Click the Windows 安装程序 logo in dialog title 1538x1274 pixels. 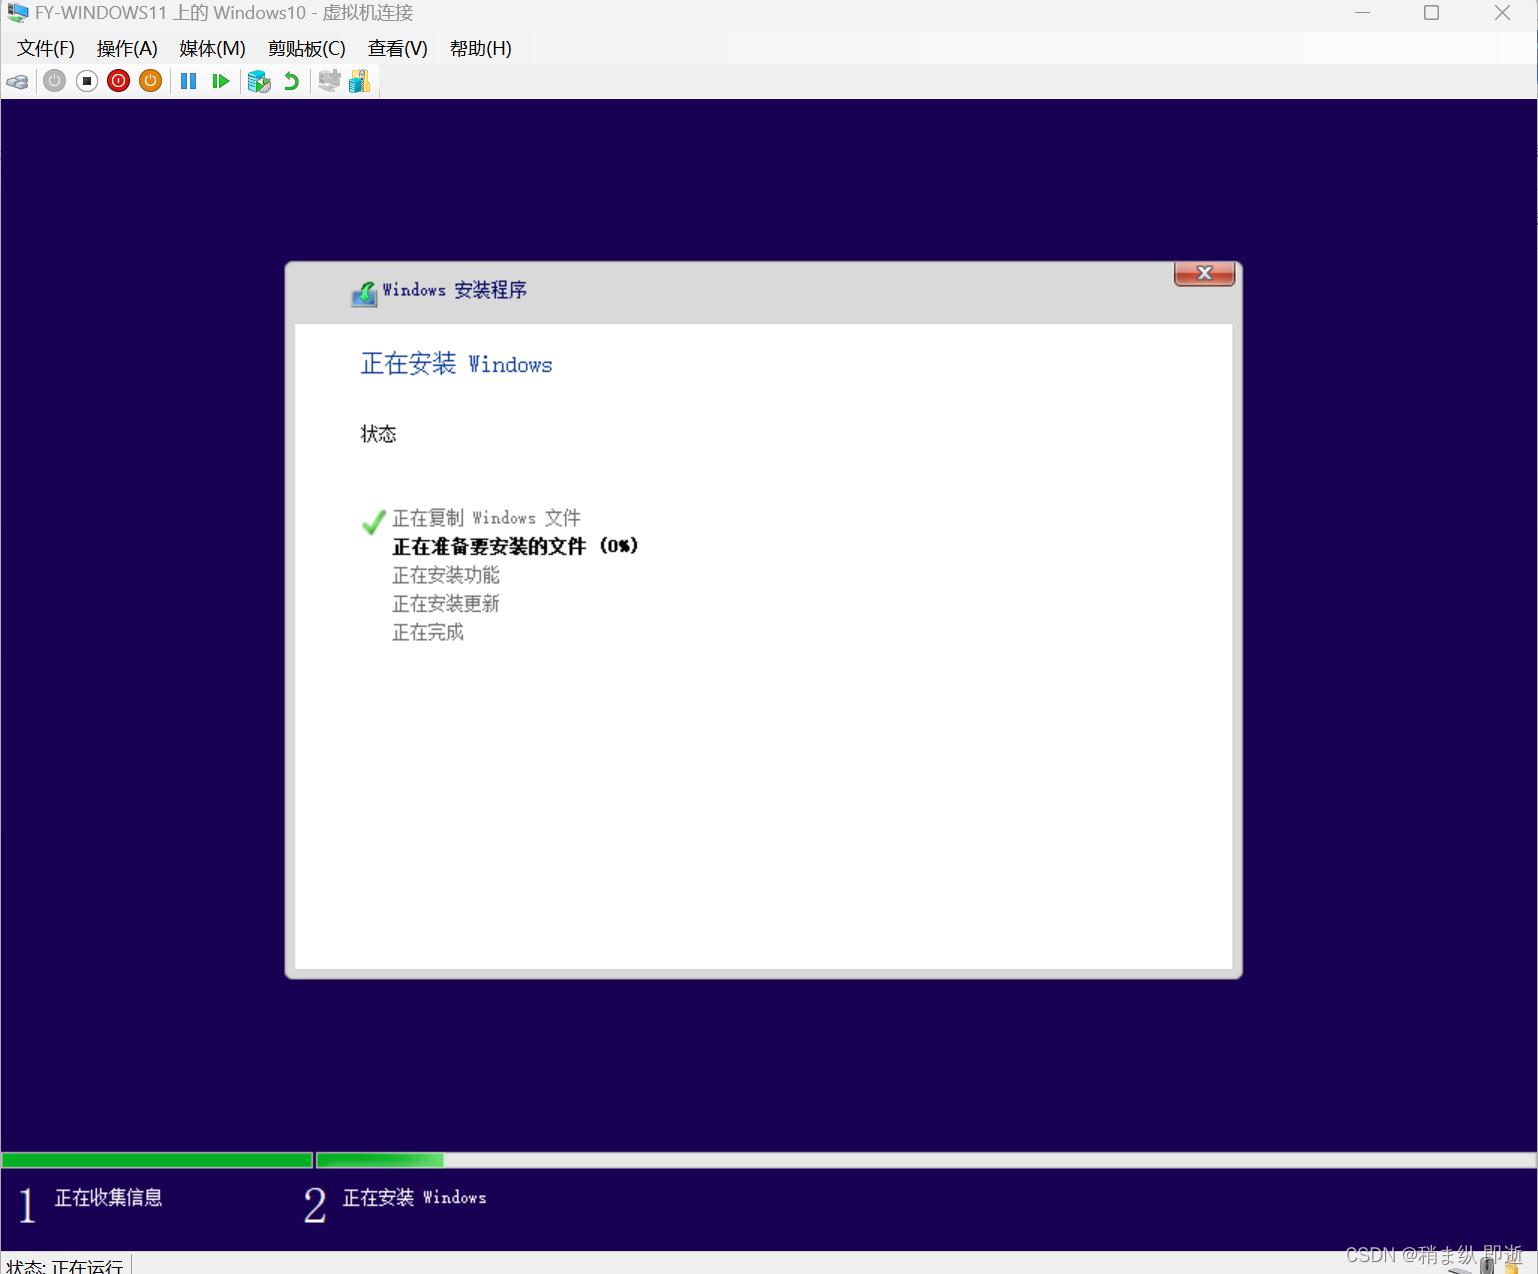coord(364,291)
